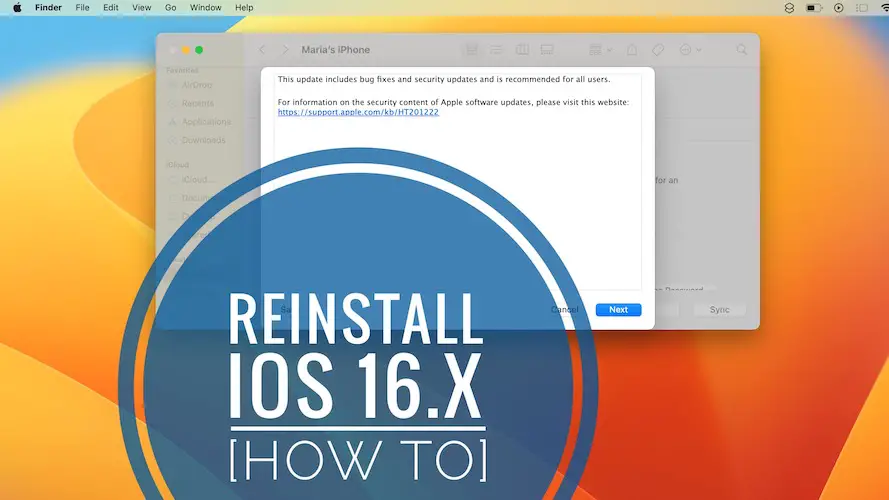Open the Window menu
The image size is (889, 500).
[x=205, y=8]
